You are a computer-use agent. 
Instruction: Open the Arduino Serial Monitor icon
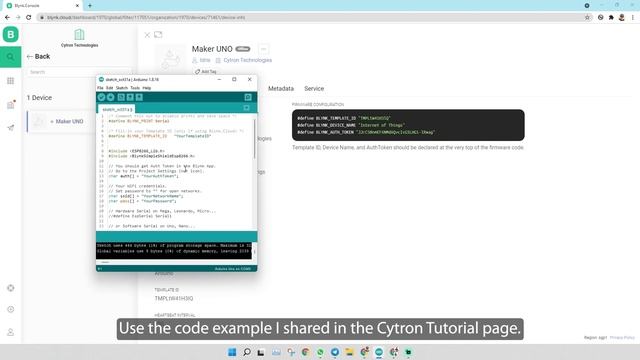click(248, 97)
